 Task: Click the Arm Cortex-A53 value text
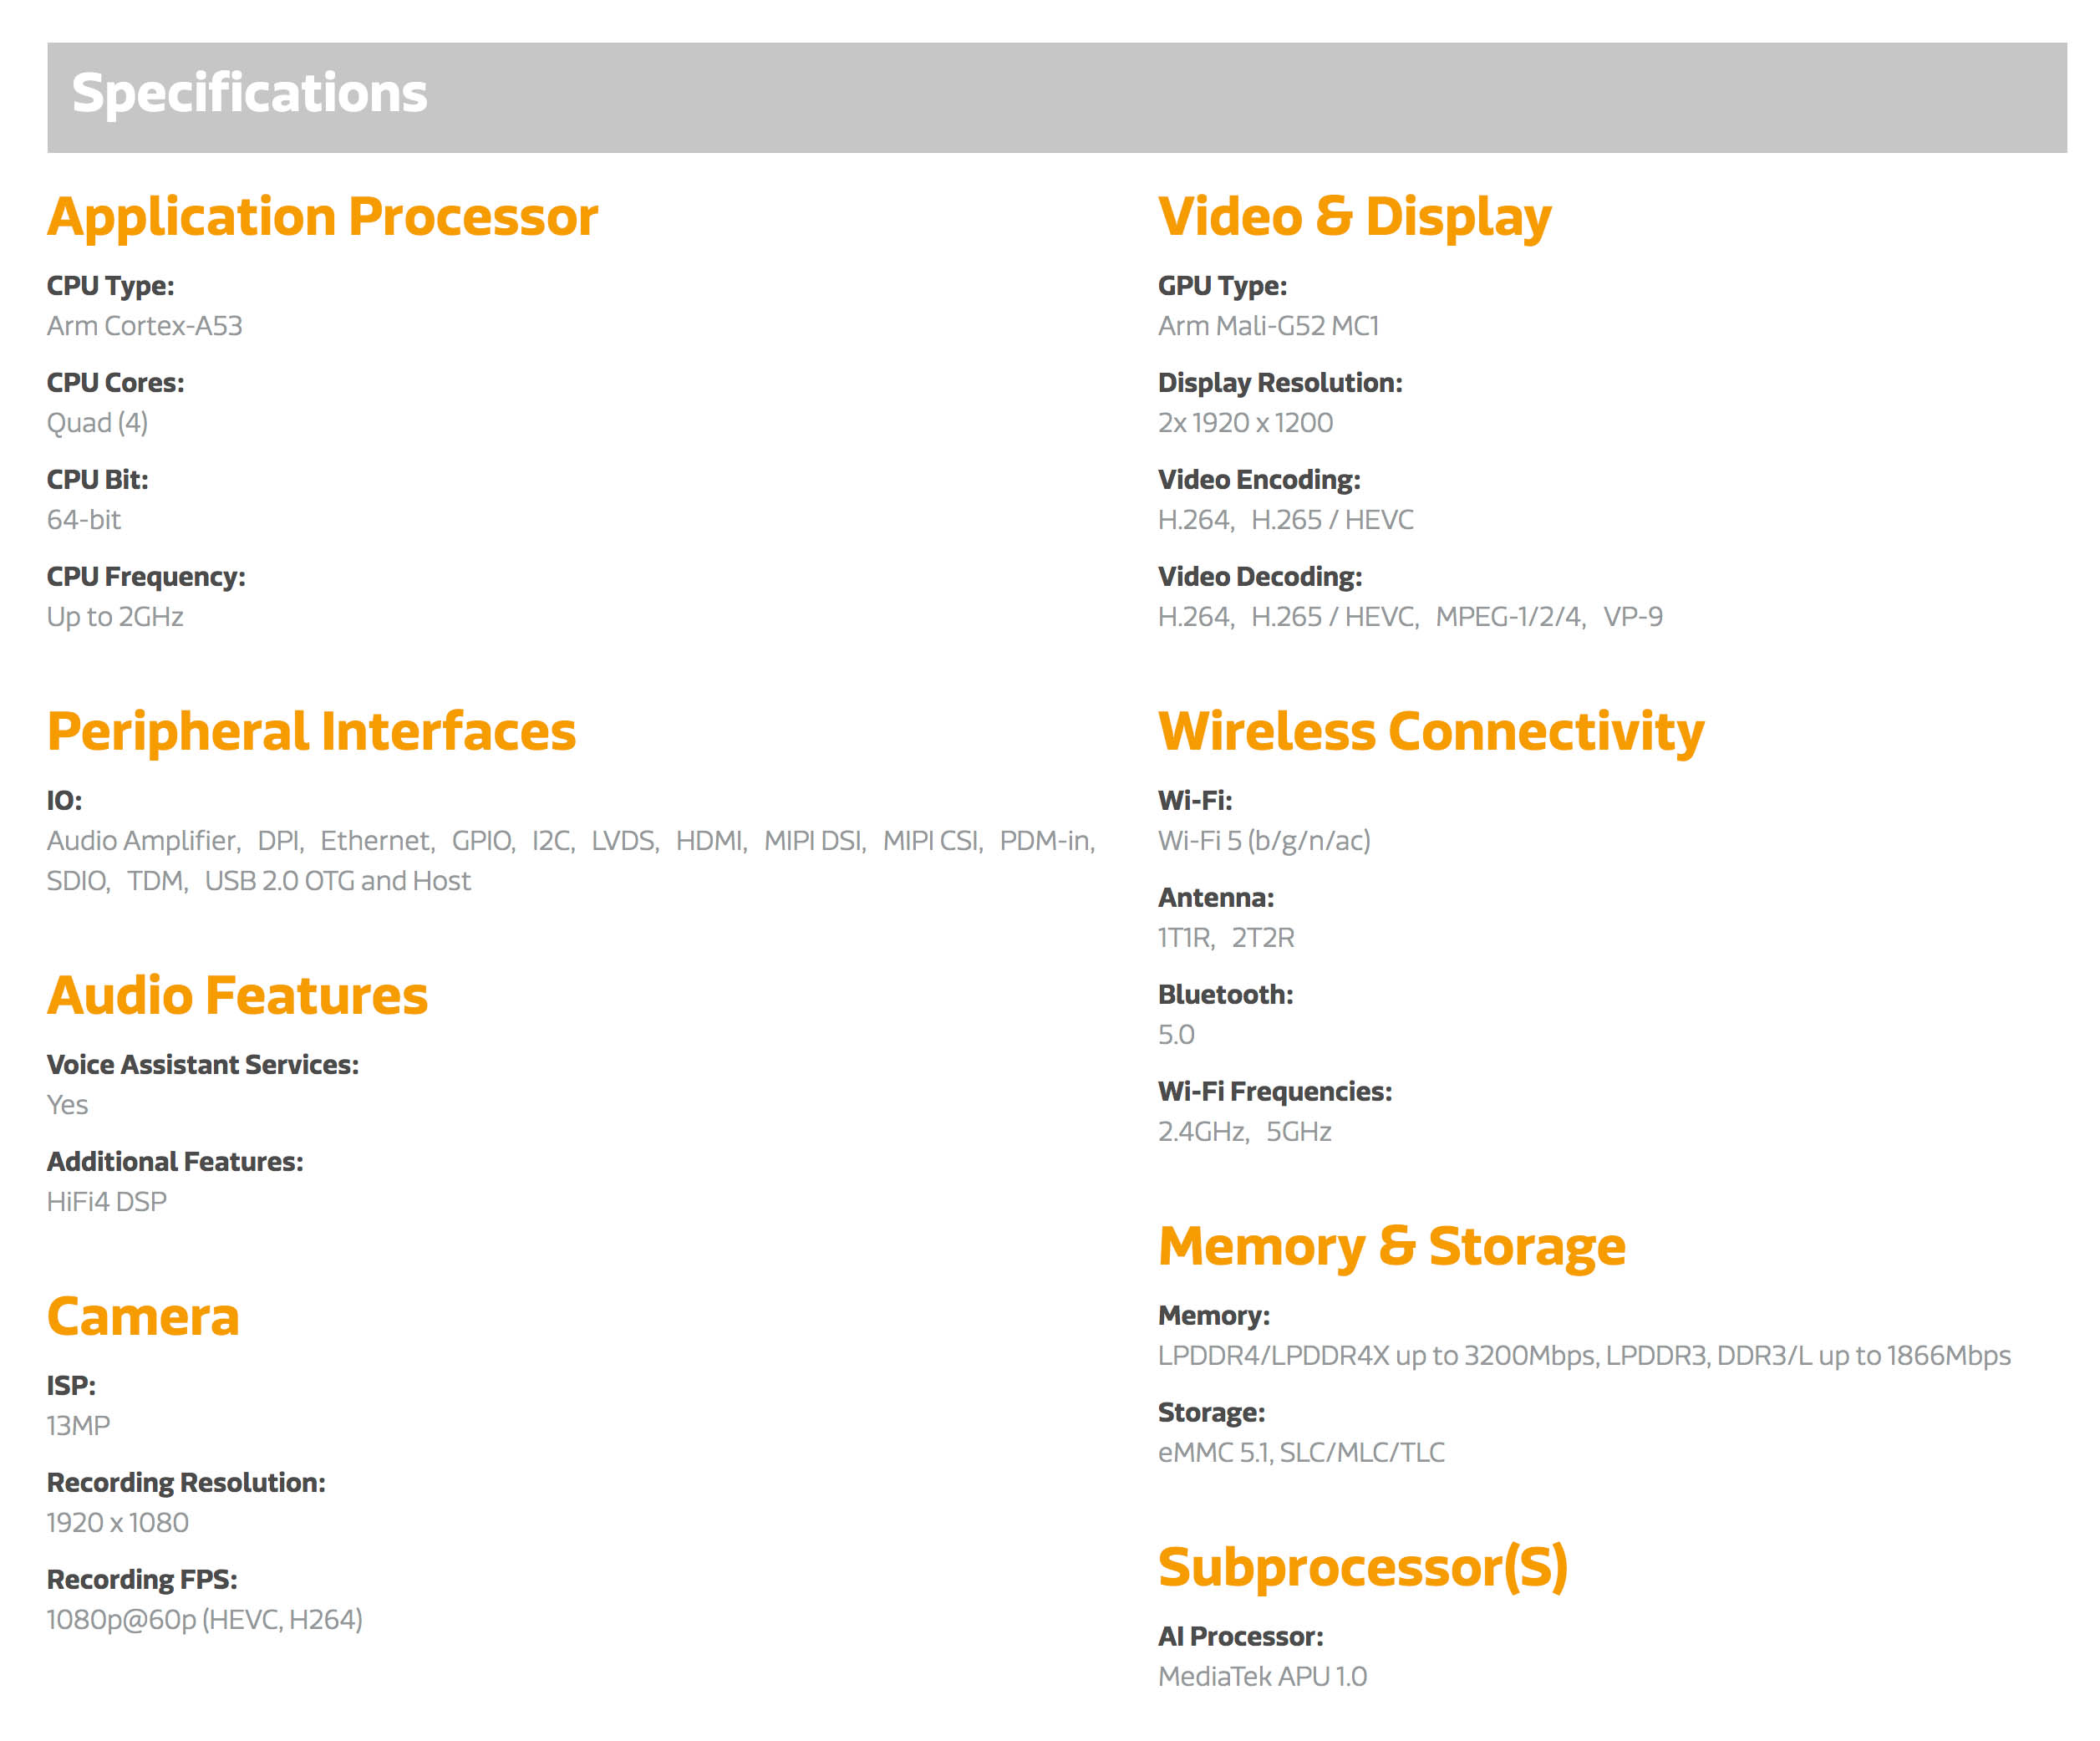tap(144, 326)
